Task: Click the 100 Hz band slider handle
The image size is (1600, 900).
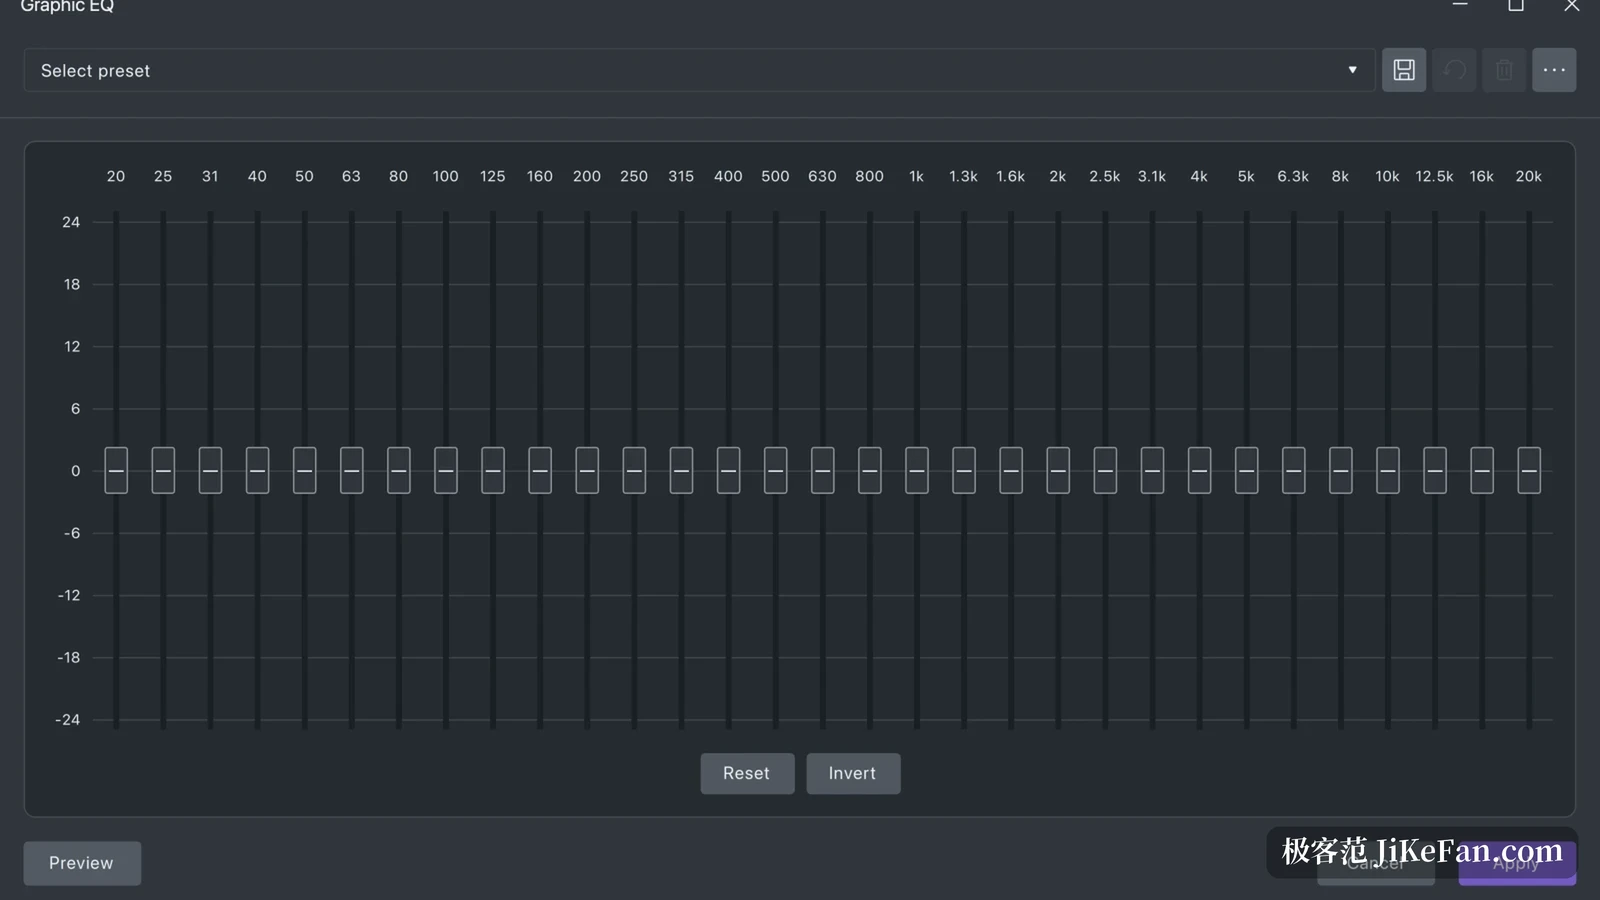Action: [x=446, y=470]
